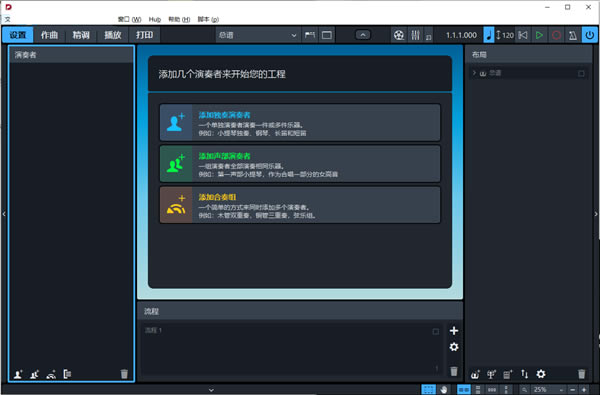Click 添加声部演奏者 section player card
Screen dimensions: 600x395
[300, 164]
